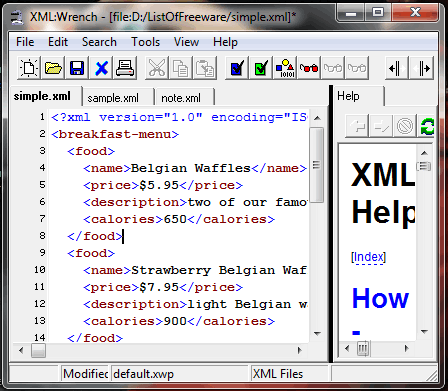Click the right-pointing pane splitter arrow icon
The image size is (448, 391).
tap(422, 69)
